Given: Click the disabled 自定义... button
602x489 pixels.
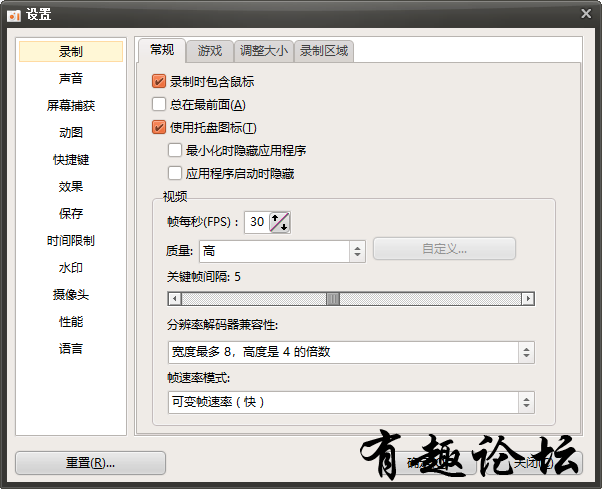Looking at the screenshot, I should (444, 249).
